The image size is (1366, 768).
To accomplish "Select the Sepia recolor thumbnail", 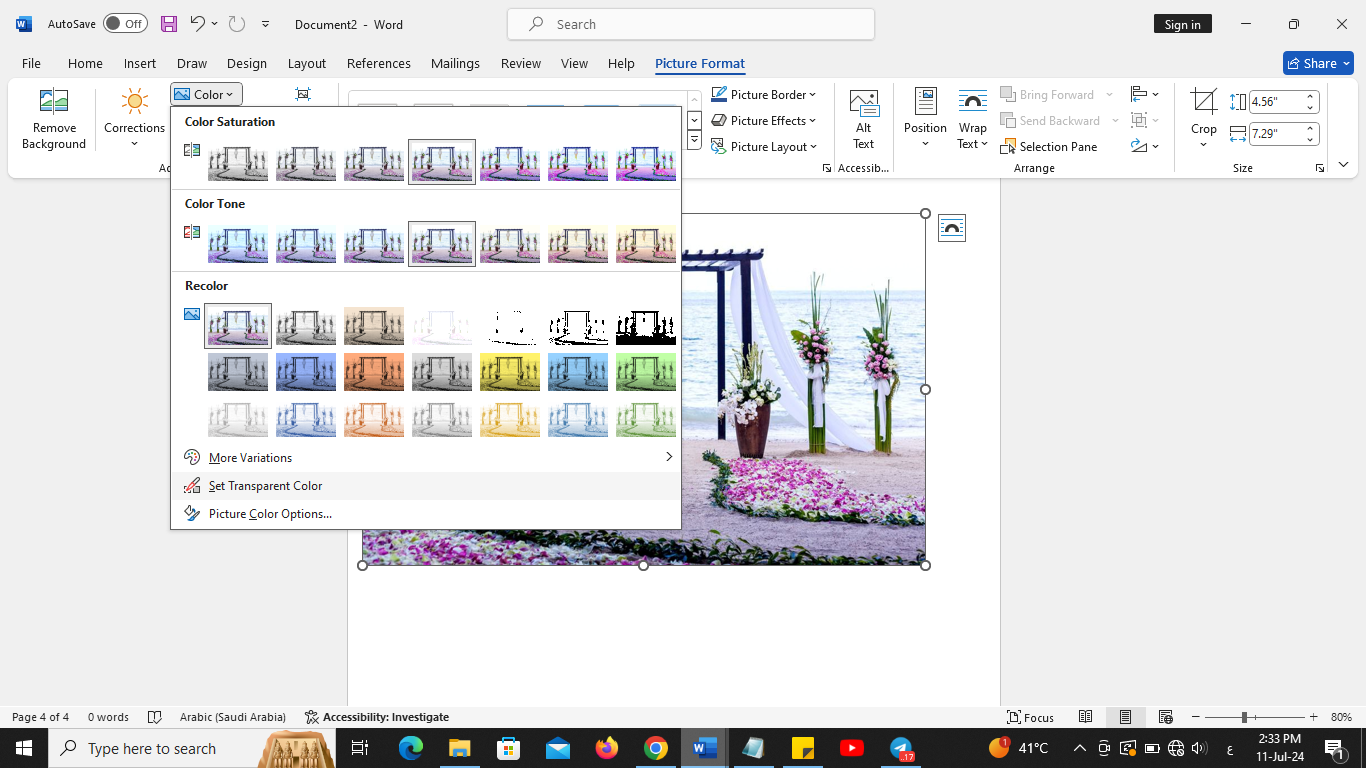I will pyautogui.click(x=374, y=326).
